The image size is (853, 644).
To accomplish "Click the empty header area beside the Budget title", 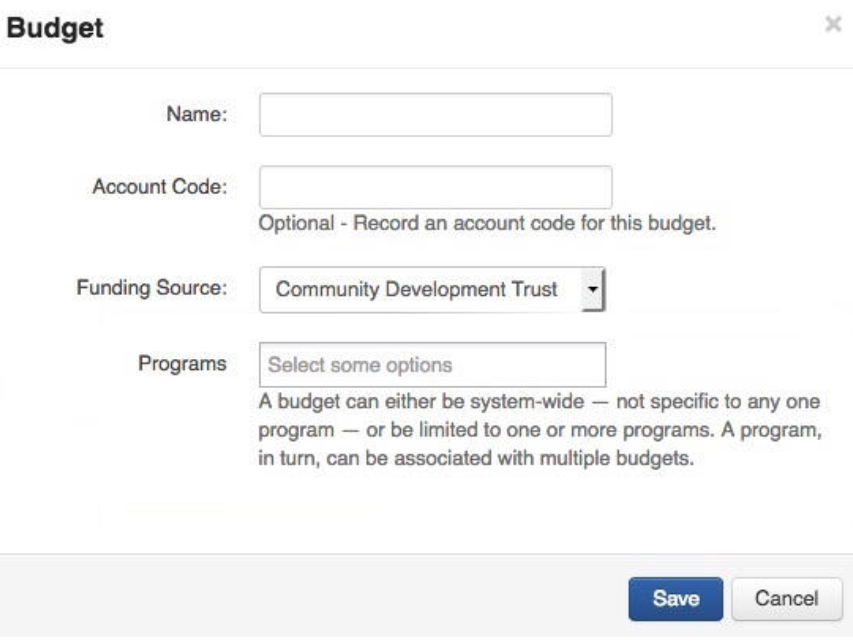I will (450, 30).
